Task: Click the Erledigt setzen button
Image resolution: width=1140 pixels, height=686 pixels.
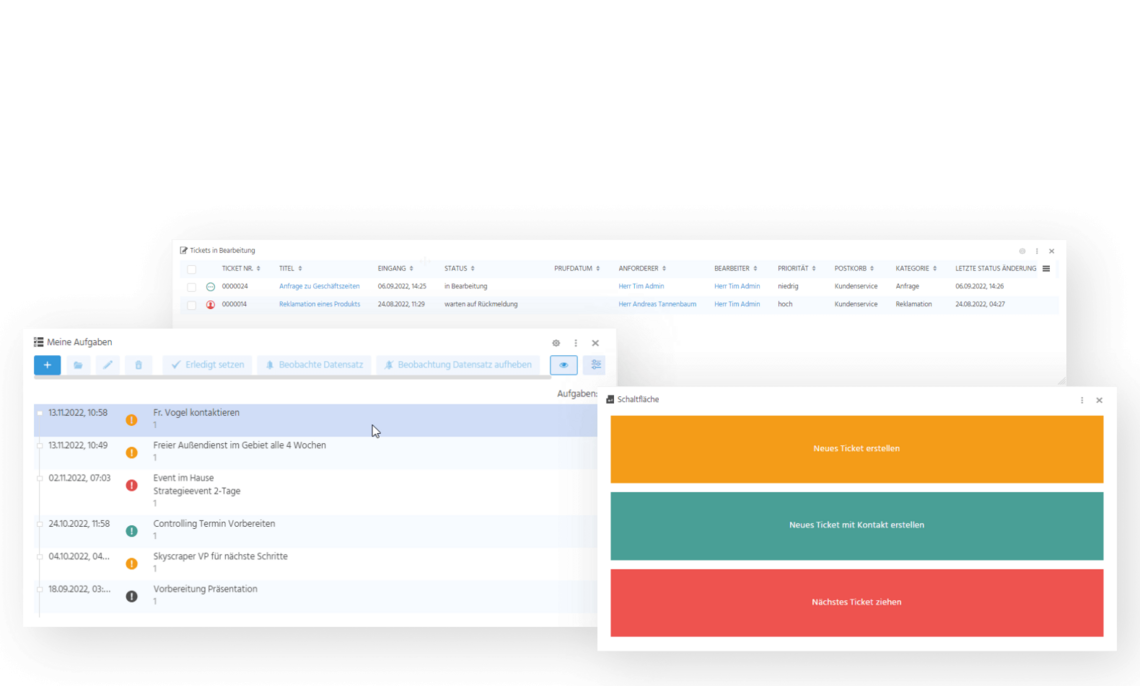Action: (207, 365)
